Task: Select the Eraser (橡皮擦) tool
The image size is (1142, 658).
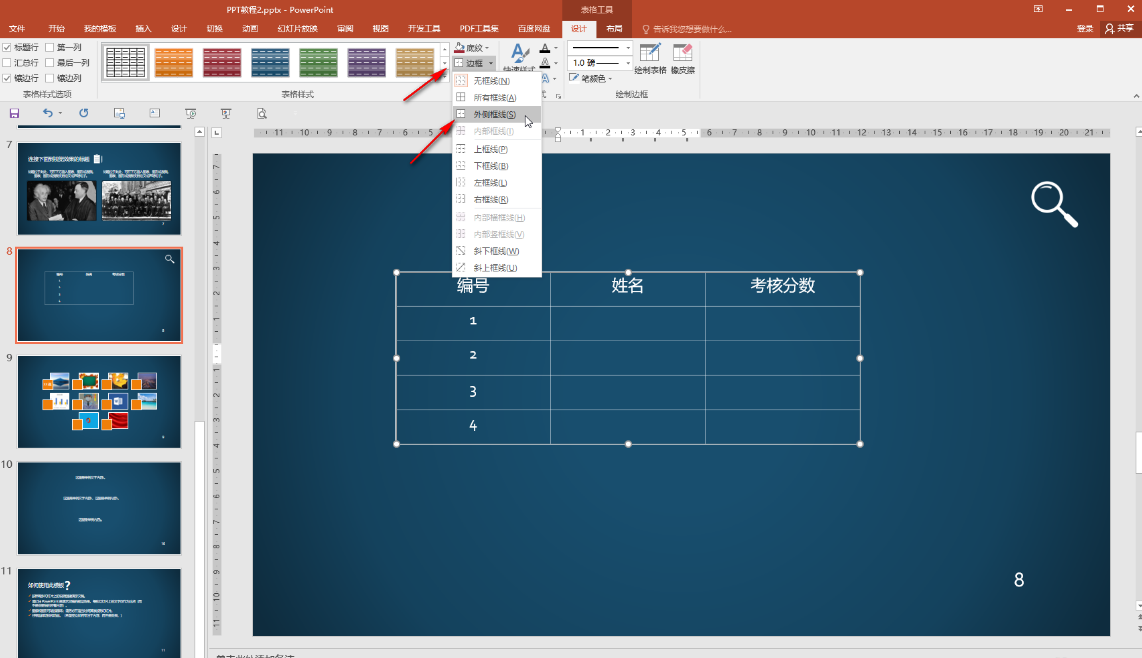Action: click(683, 56)
